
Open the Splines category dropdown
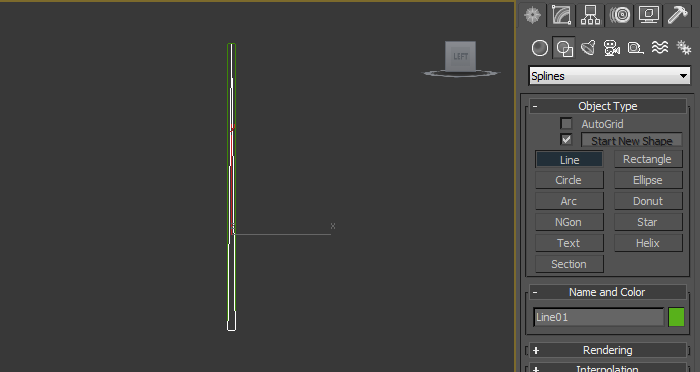click(609, 76)
